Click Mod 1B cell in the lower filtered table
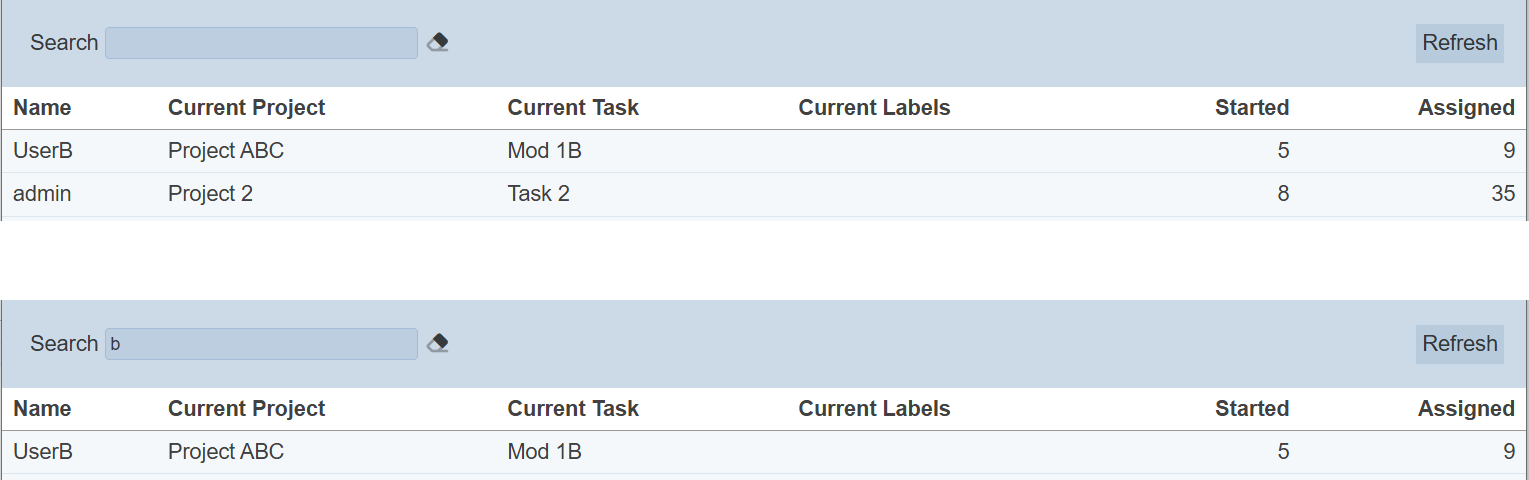Image resolution: width=1529 pixels, height=480 pixels. click(544, 452)
